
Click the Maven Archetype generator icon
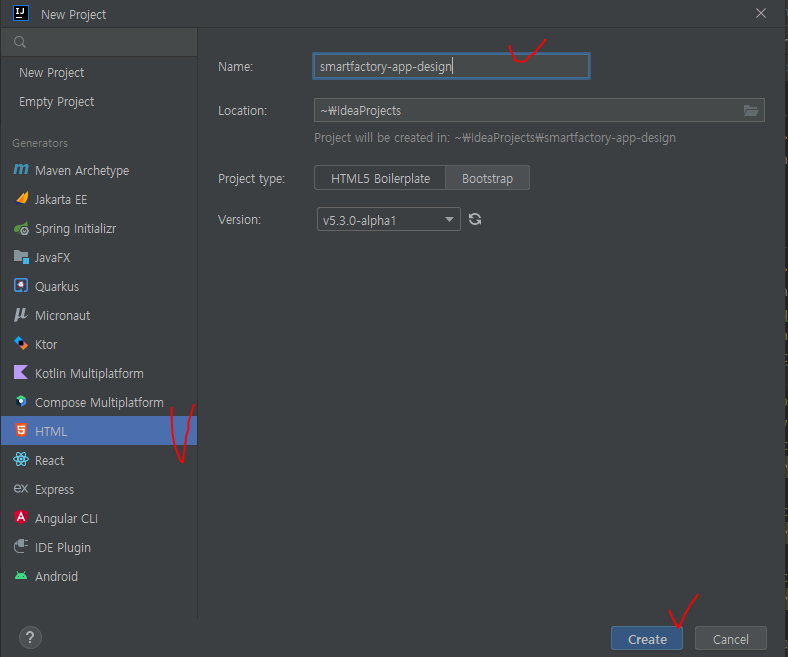[21, 169]
